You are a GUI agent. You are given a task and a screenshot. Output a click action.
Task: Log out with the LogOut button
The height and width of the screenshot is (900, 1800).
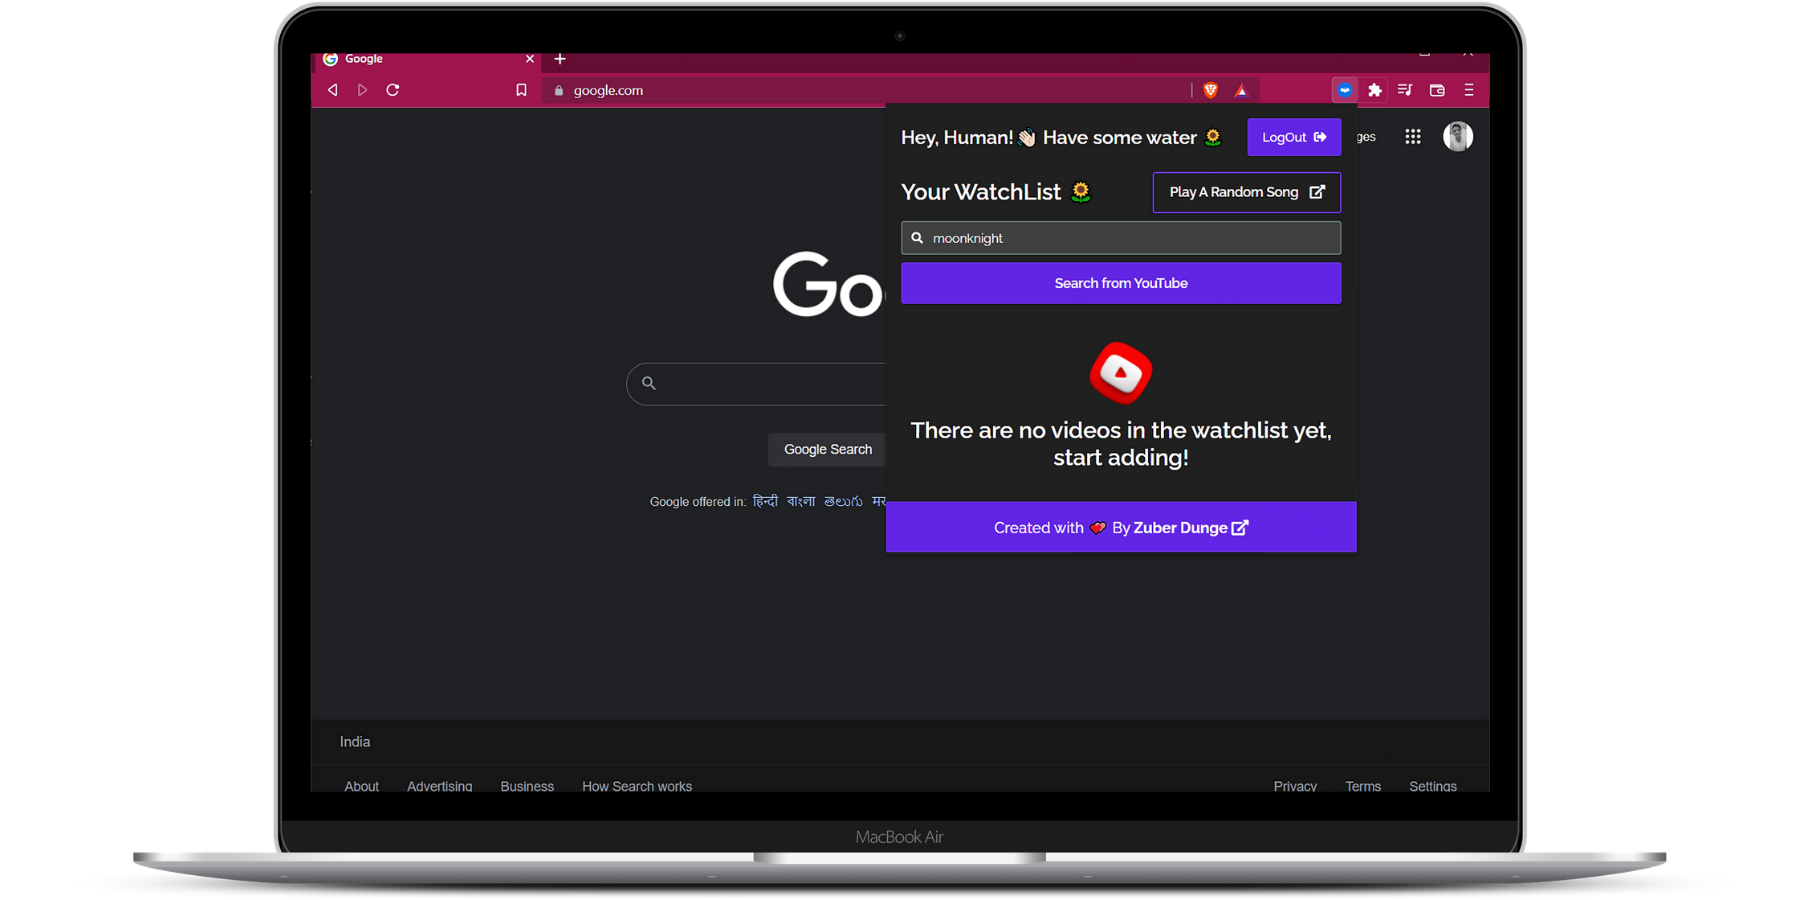(x=1294, y=137)
